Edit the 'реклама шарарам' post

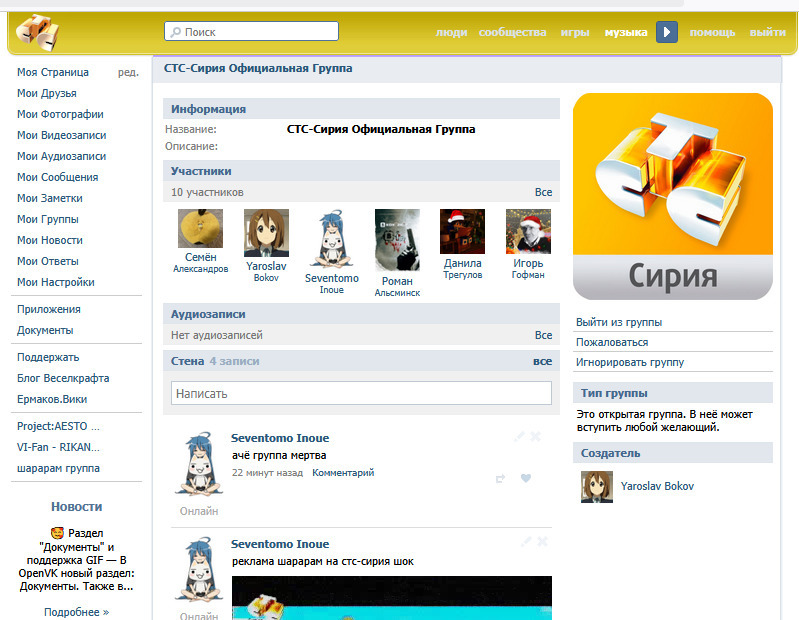point(526,542)
